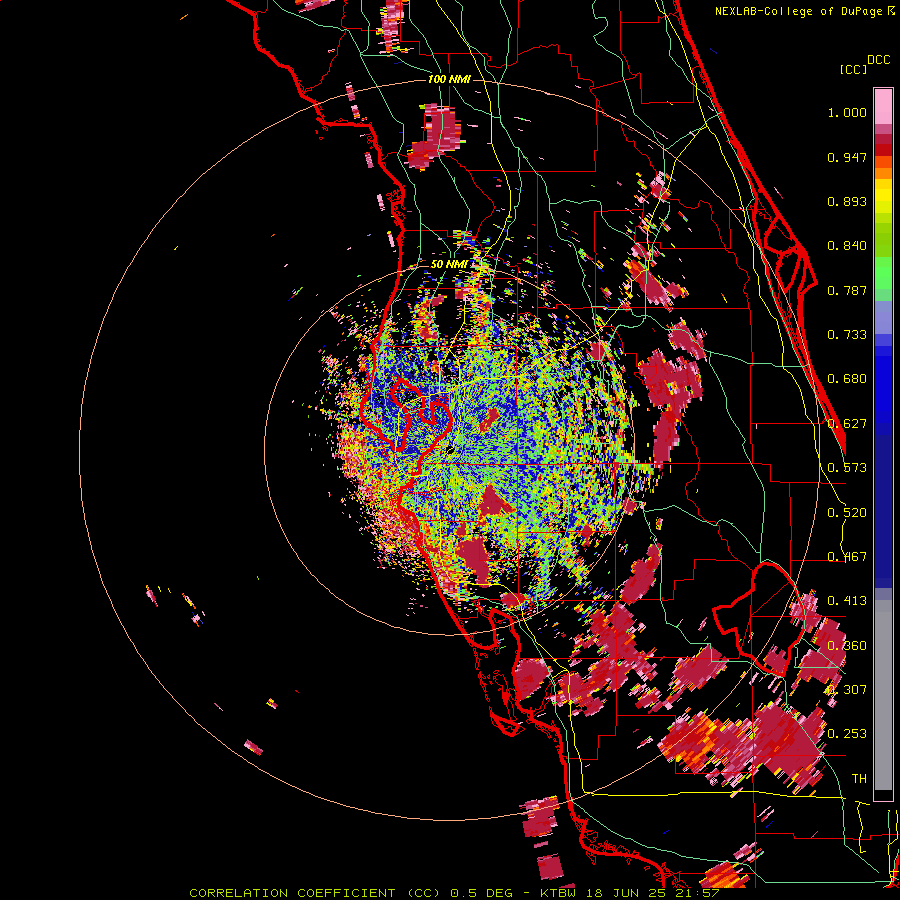The width and height of the screenshot is (900, 900).
Task: Pick the light pink color scale segment
Action: tap(883, 107)
